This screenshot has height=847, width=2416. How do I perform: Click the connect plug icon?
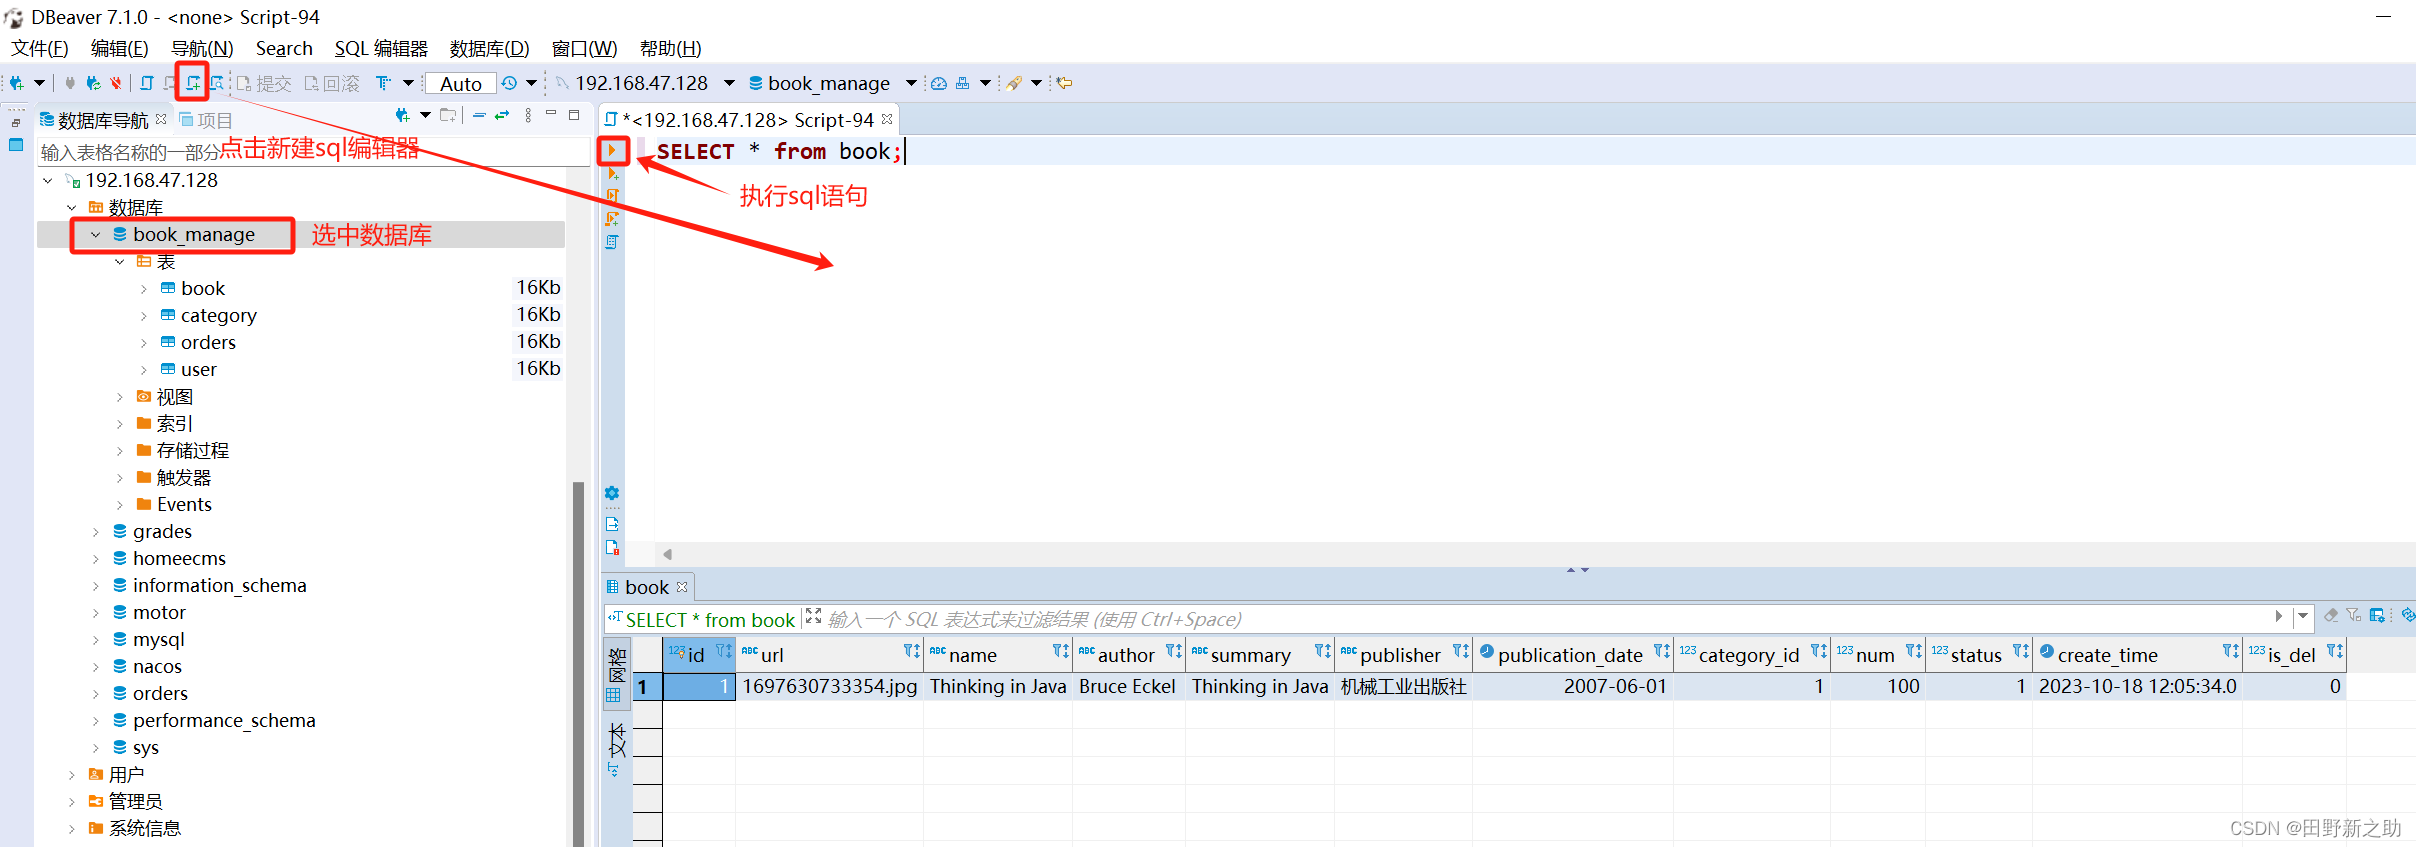[x=70, y=83]
